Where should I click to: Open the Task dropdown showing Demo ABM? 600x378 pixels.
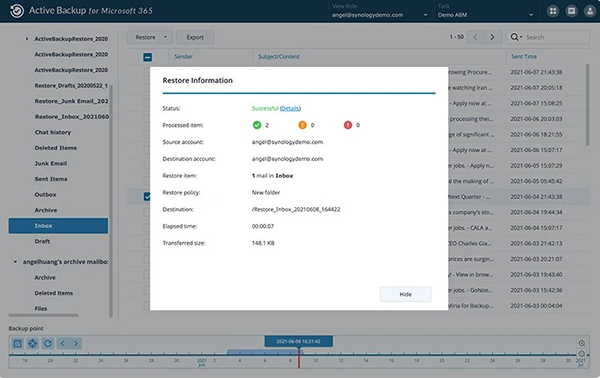tap(485, 11)
